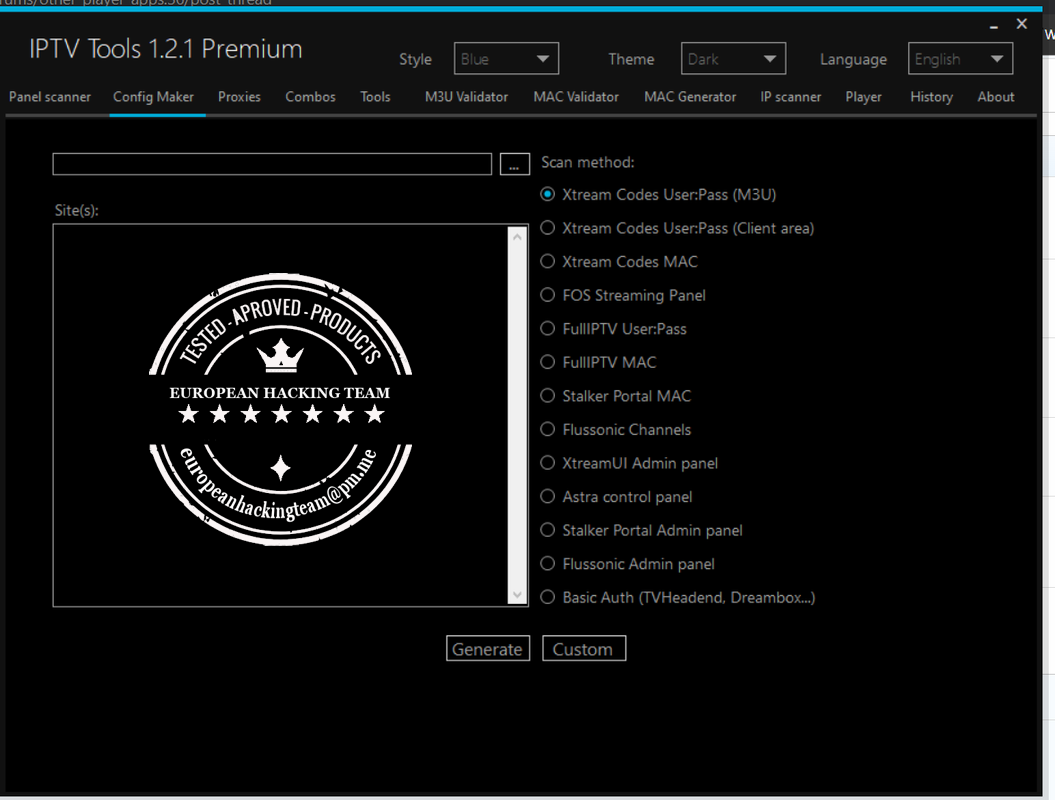Open the M3U Validator tab

466,97
